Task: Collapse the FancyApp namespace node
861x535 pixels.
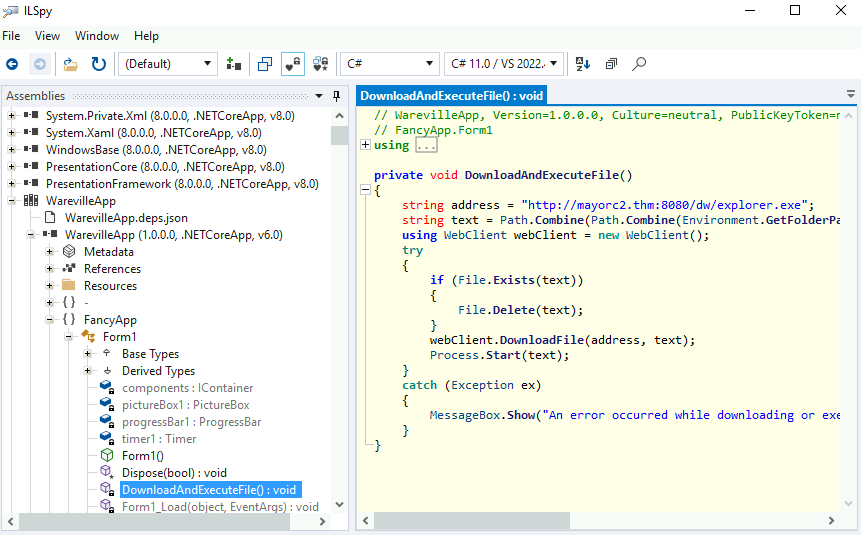Action: (x=49, y=320)
